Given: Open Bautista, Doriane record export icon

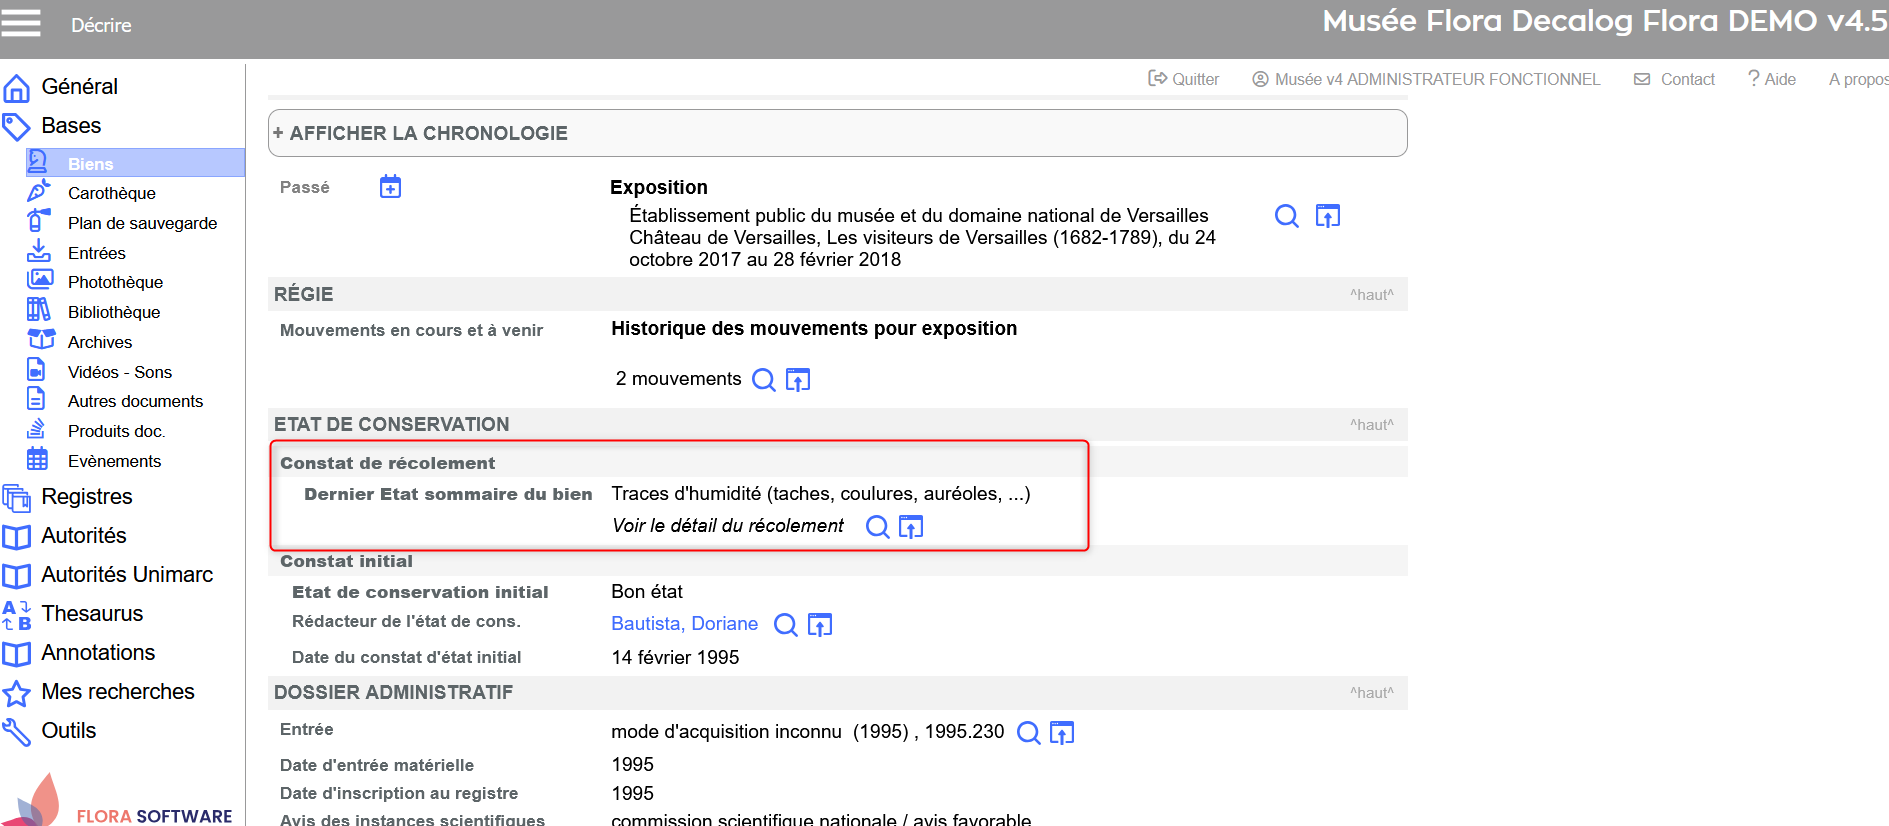Looking at the screenshot, I should point(820,625).
